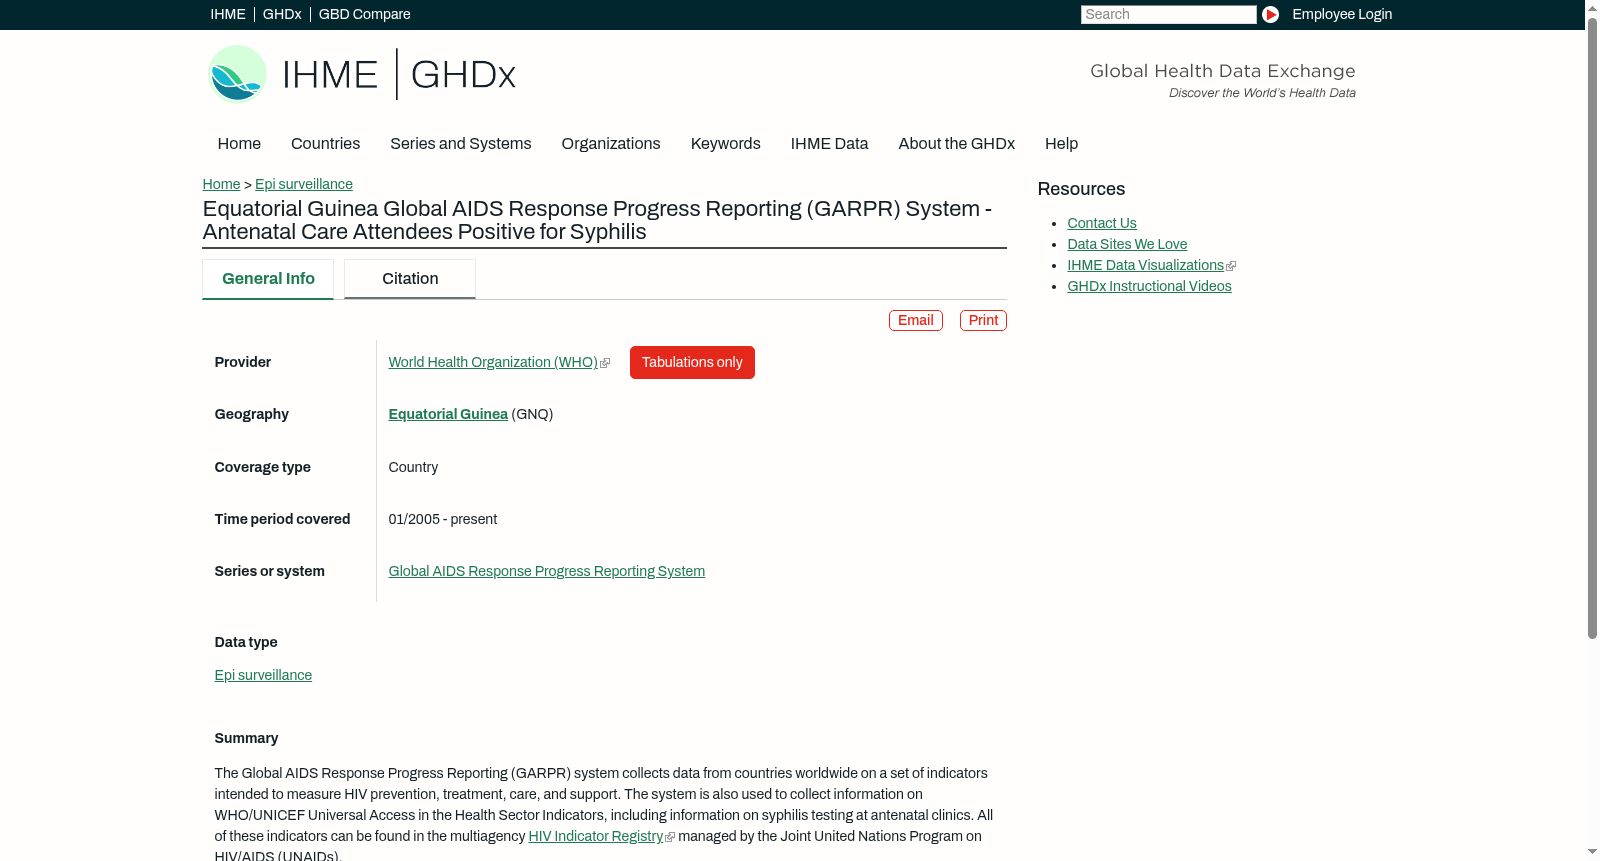Open IHME link in top bar
Screen dimensions: 1600x861
click(228, 14)
